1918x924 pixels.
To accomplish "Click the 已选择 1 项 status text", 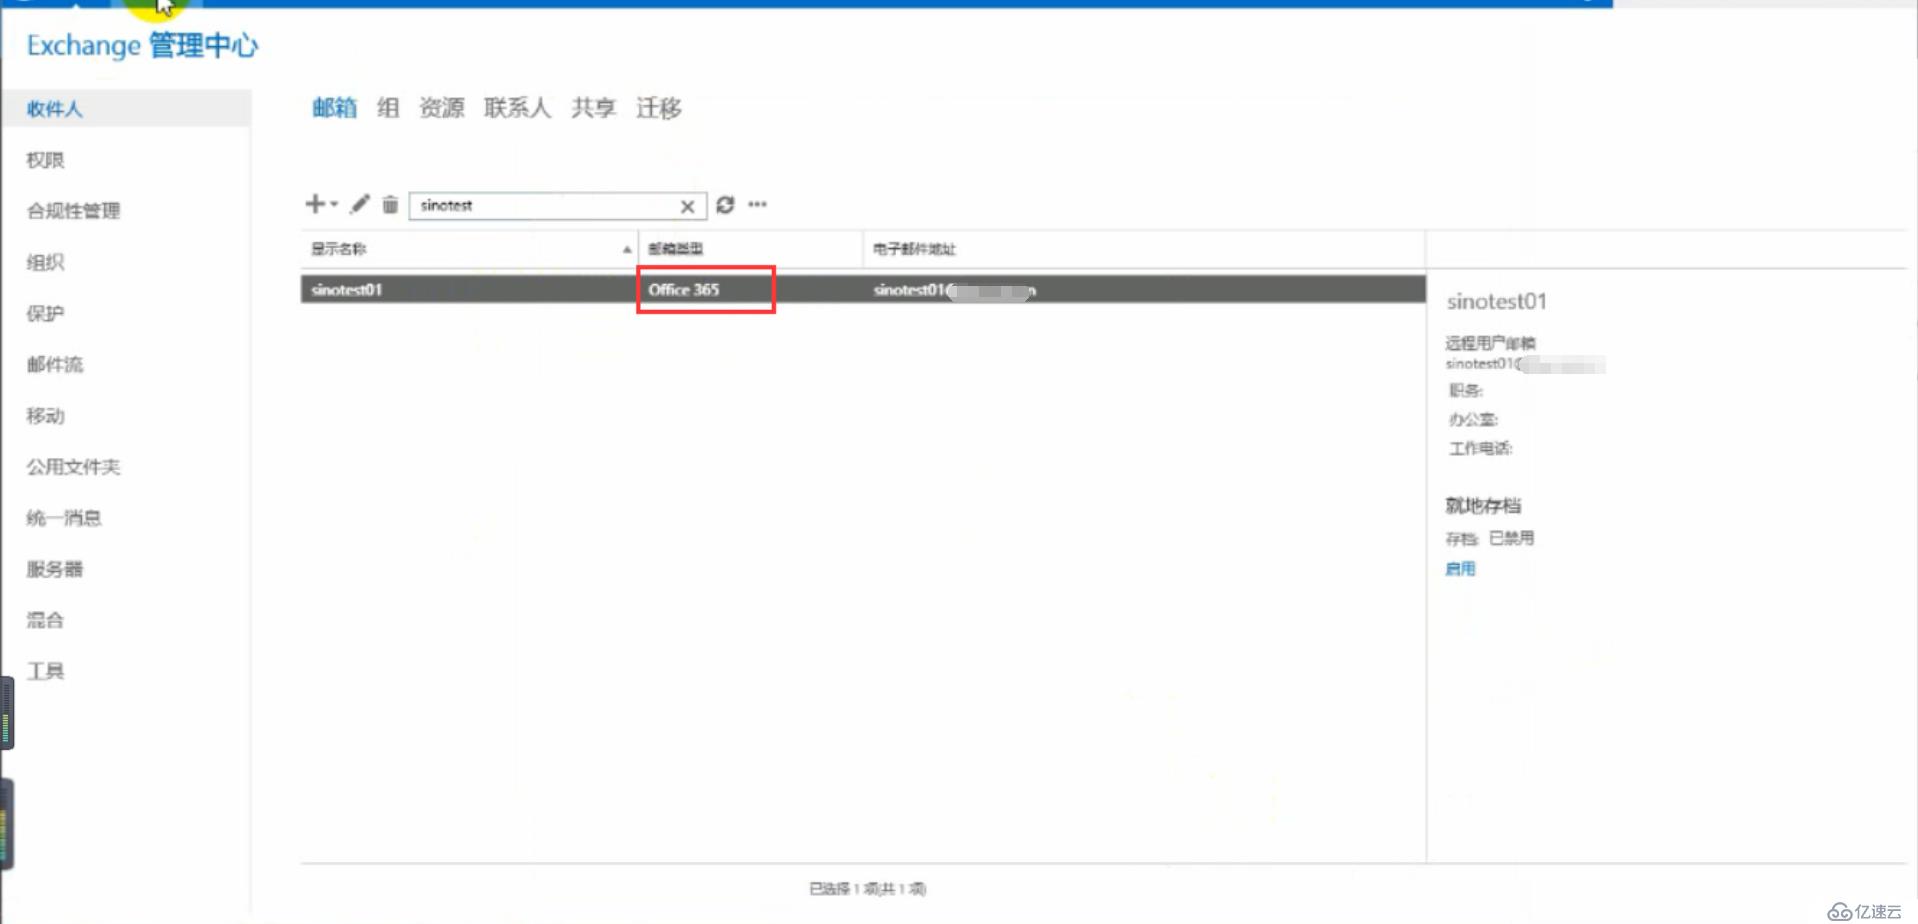I will [867, 888].
